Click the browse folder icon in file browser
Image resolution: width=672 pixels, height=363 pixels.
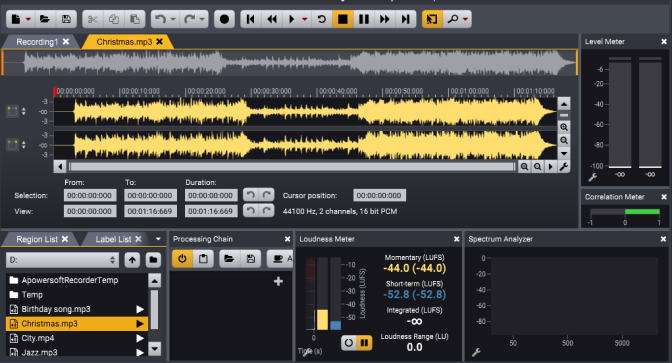[x=153, y=260]
